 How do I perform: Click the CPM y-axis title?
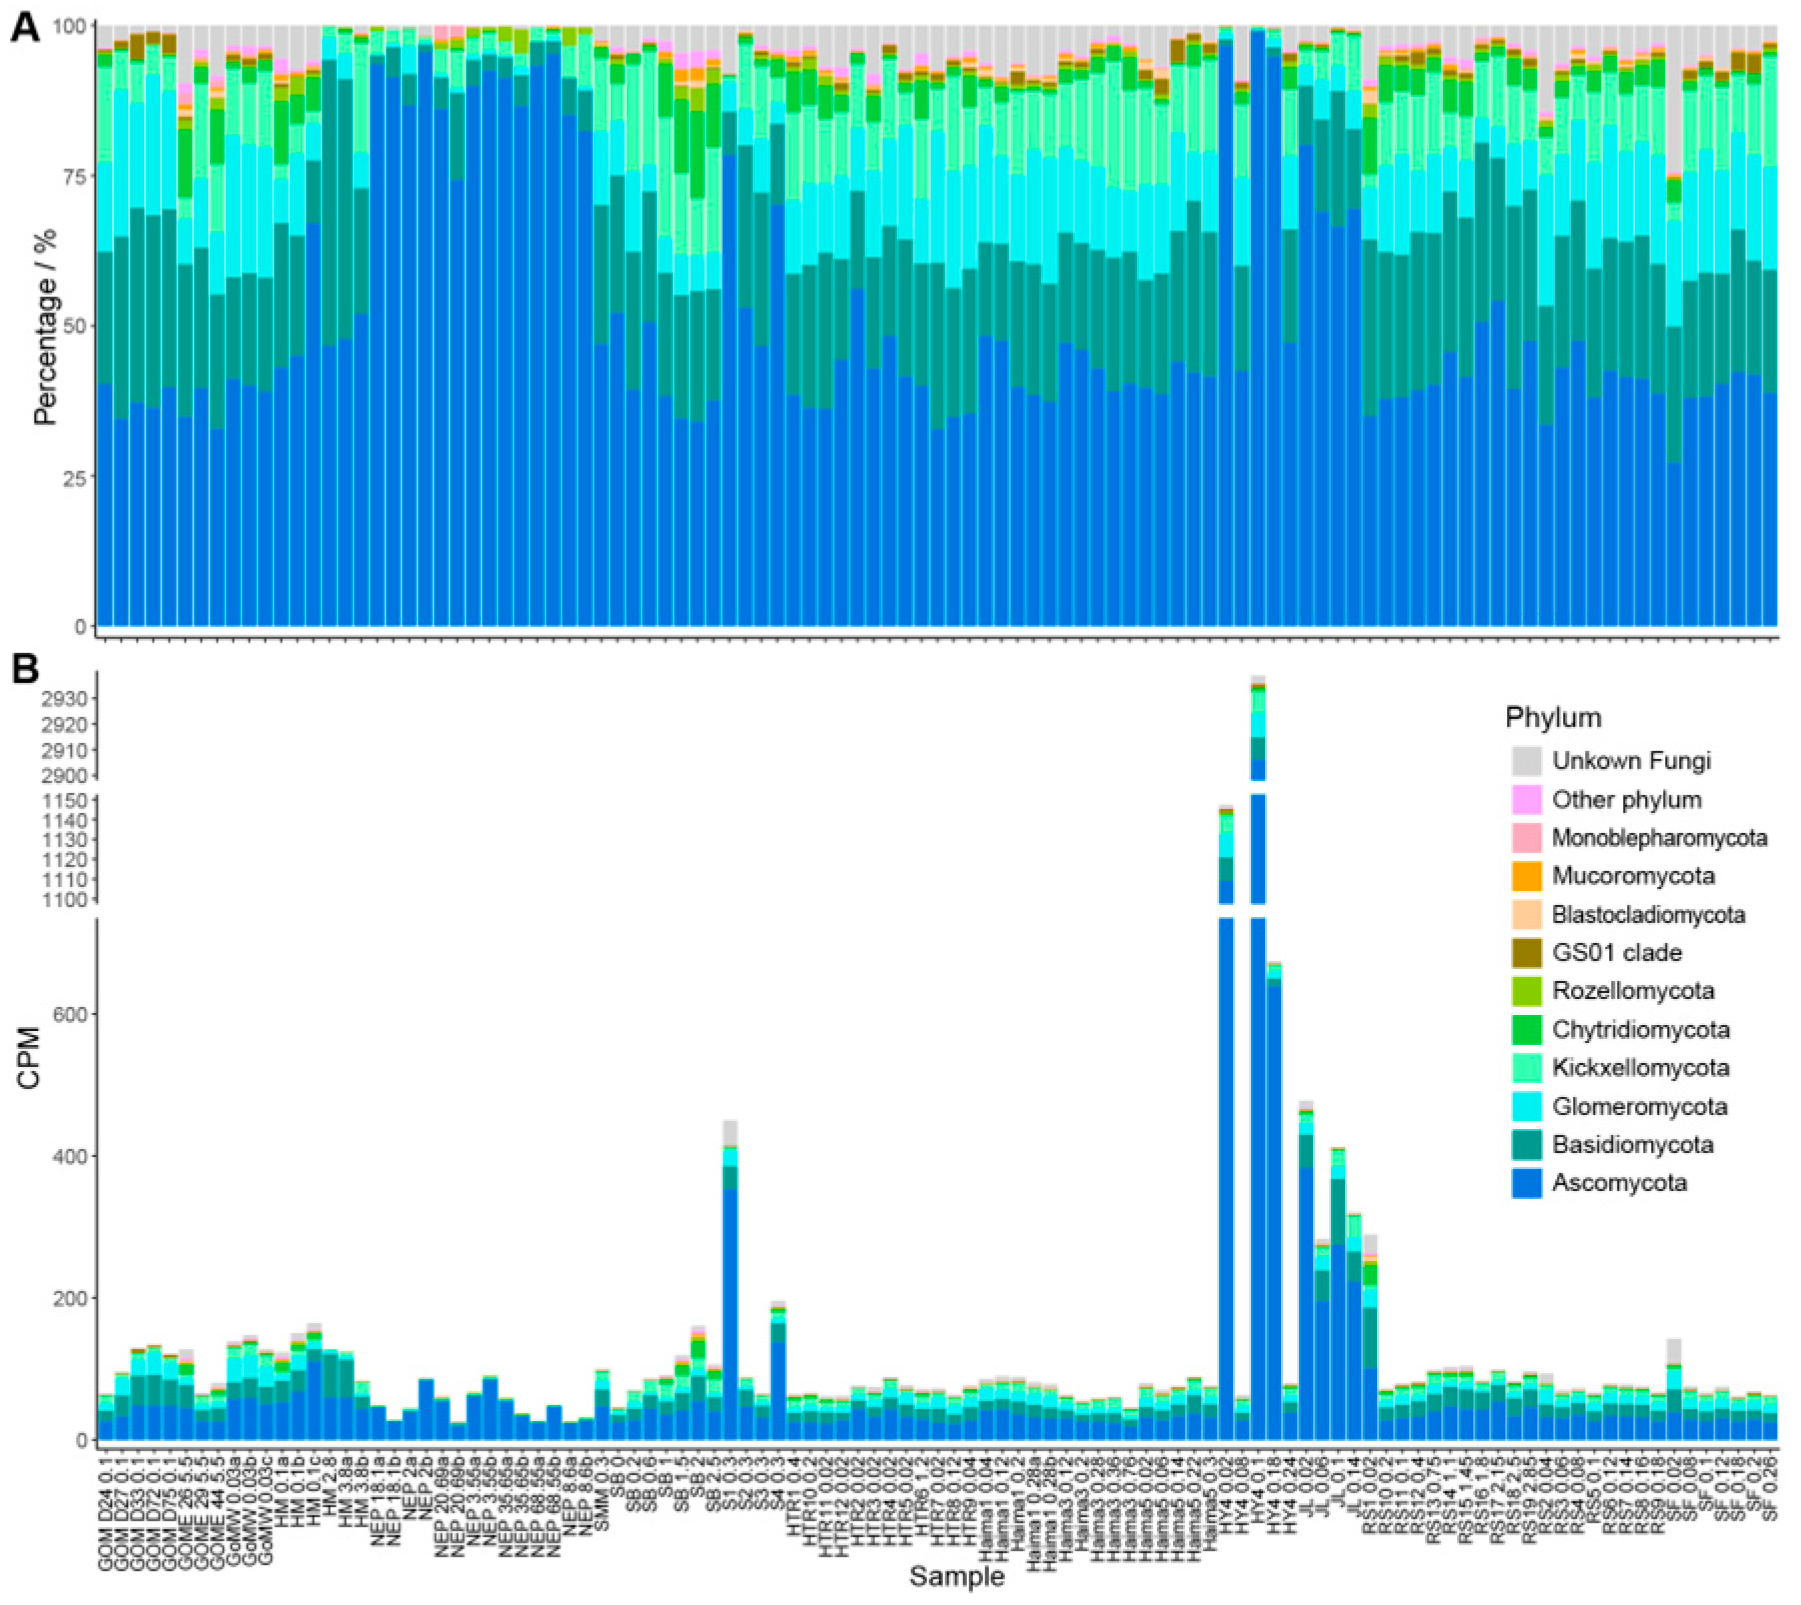pos(29,1057)
